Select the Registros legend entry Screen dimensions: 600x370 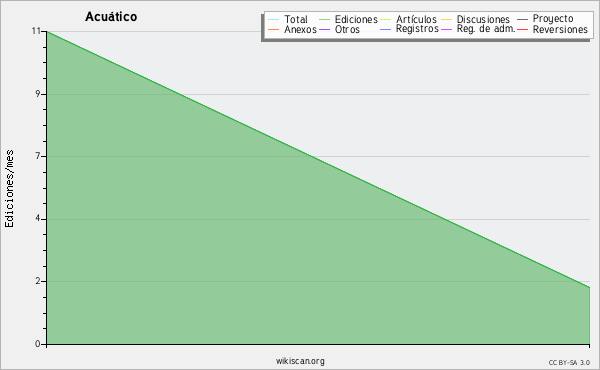point(409,29)
